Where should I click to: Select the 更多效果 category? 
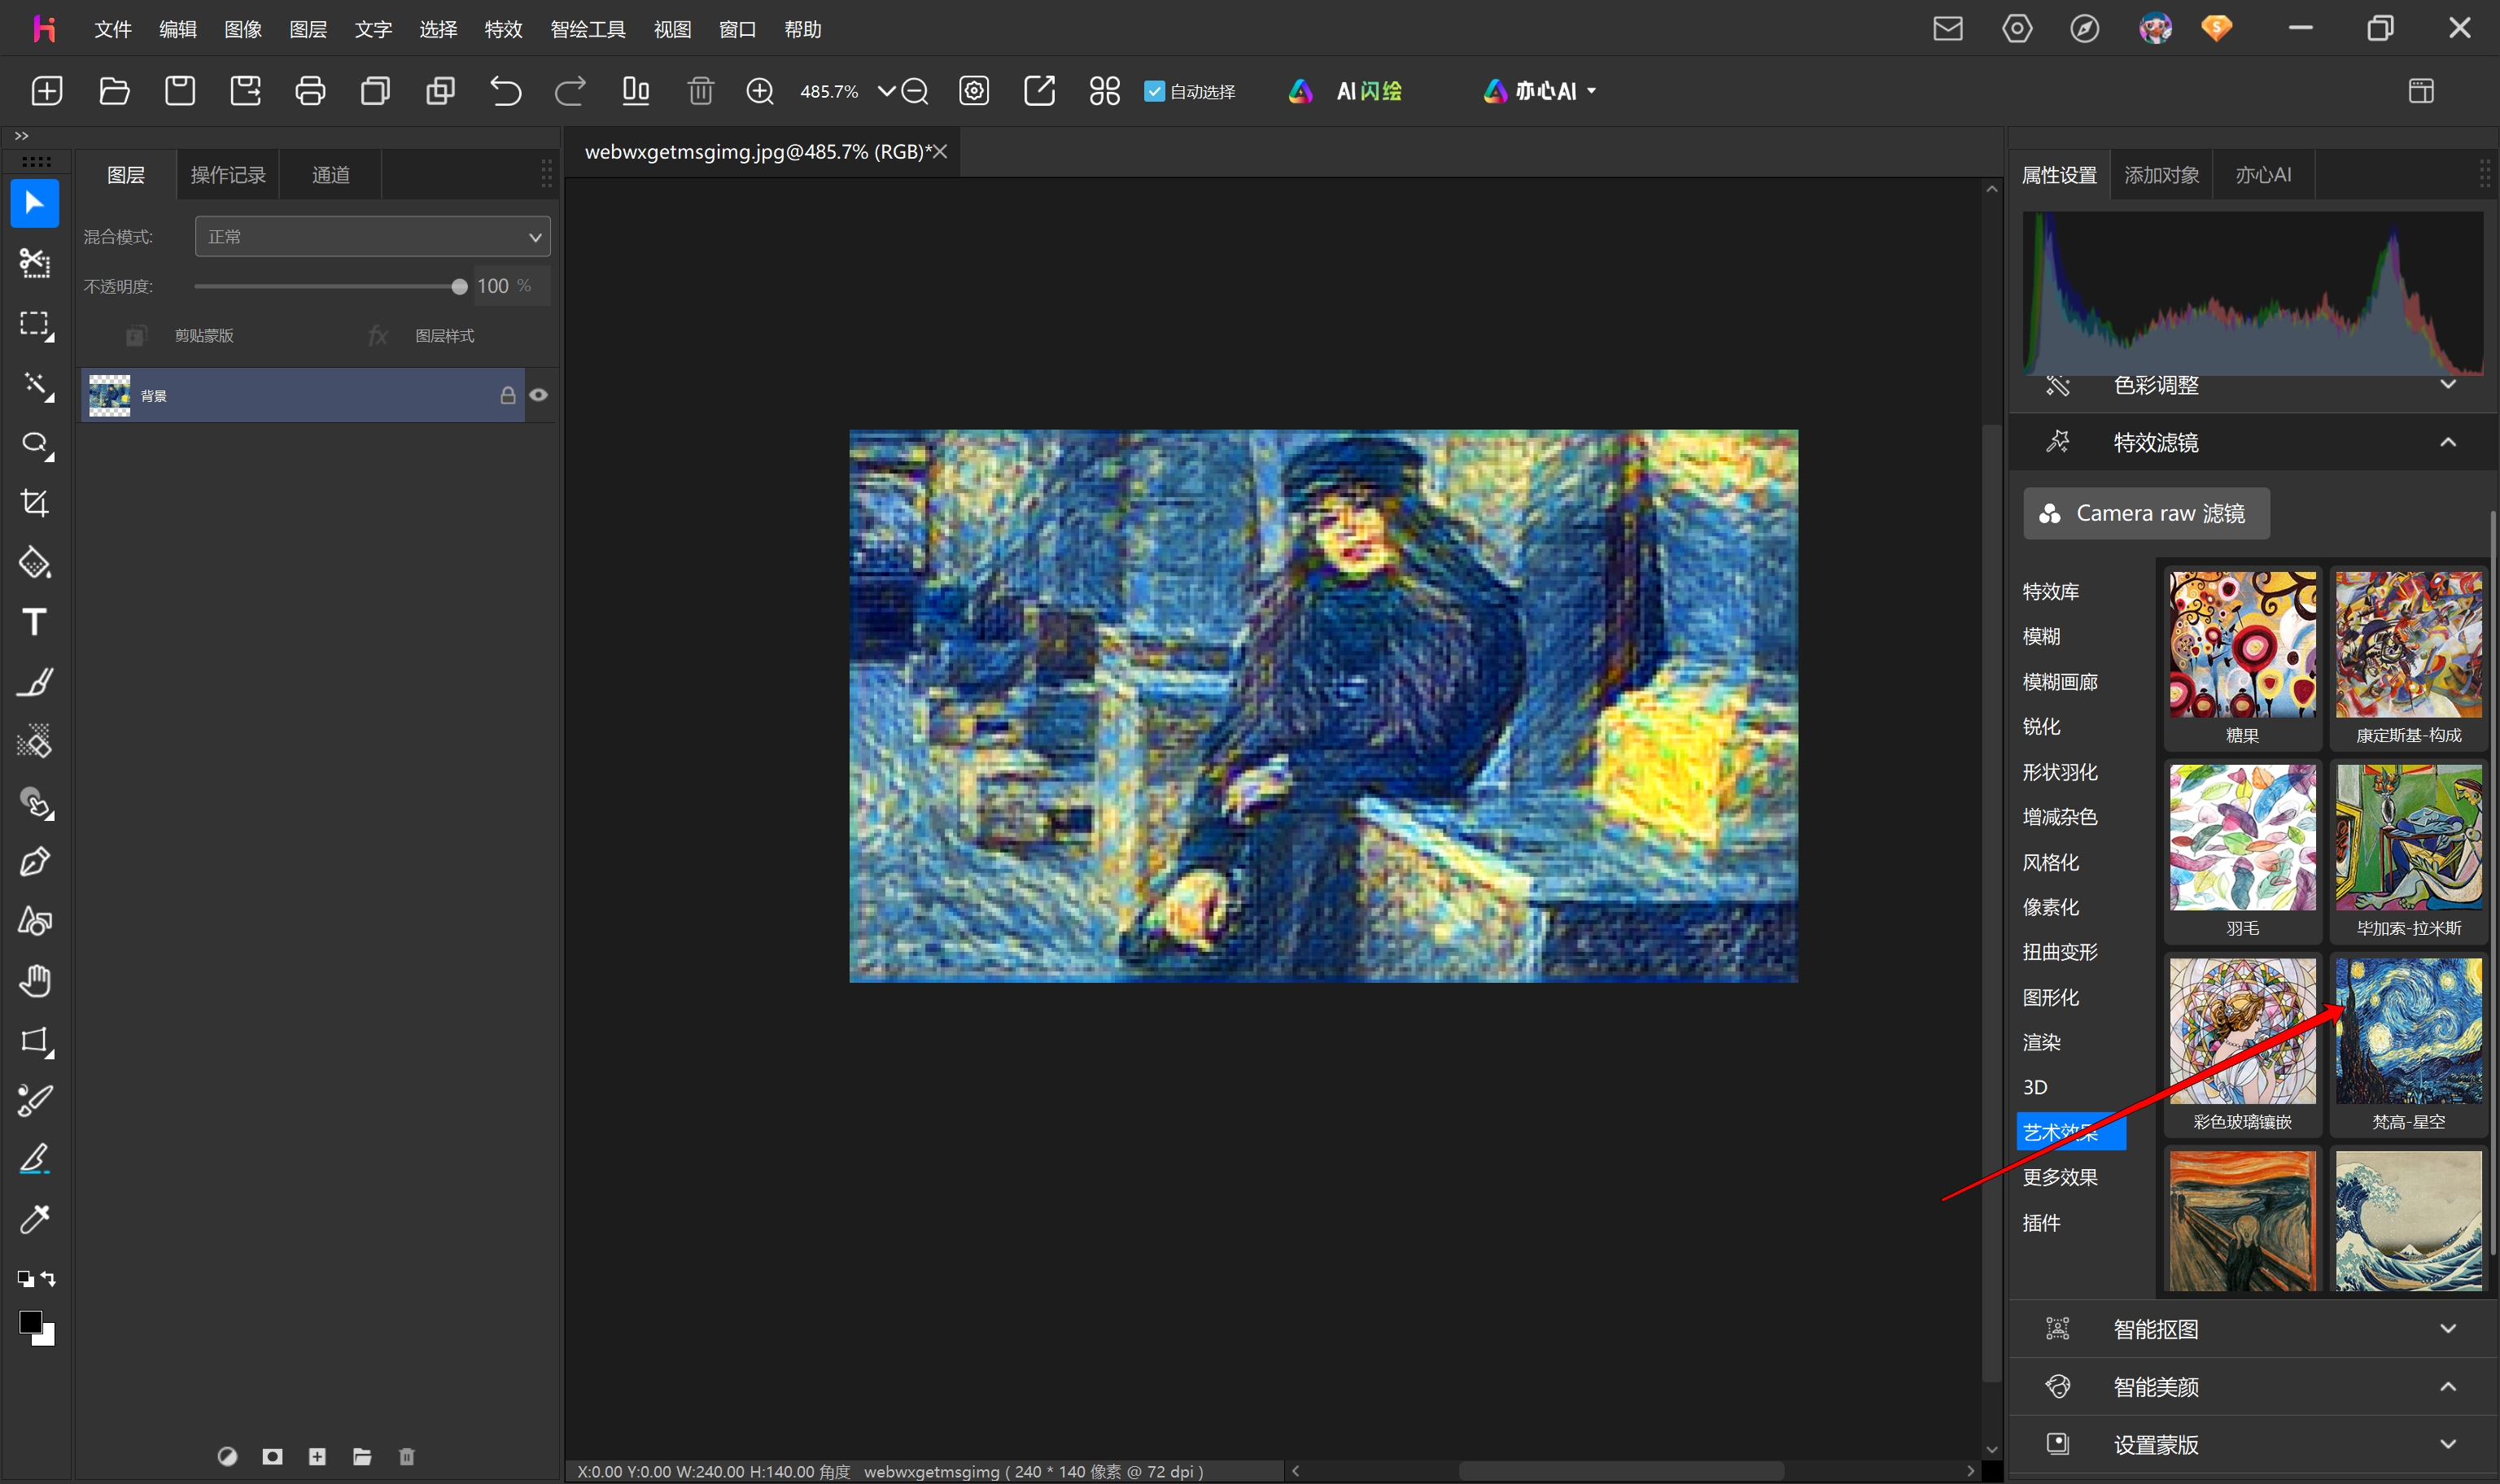pos(2060,1177)
